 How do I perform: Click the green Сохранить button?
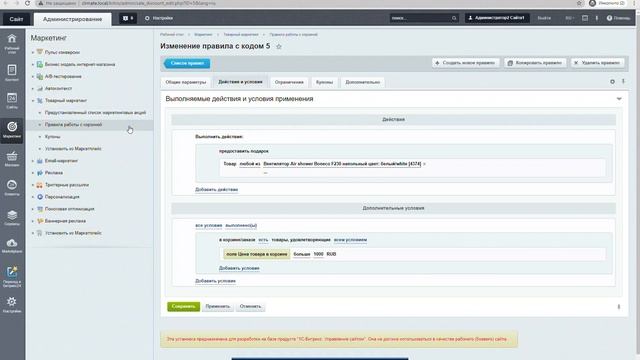click(x=183, y=307)
